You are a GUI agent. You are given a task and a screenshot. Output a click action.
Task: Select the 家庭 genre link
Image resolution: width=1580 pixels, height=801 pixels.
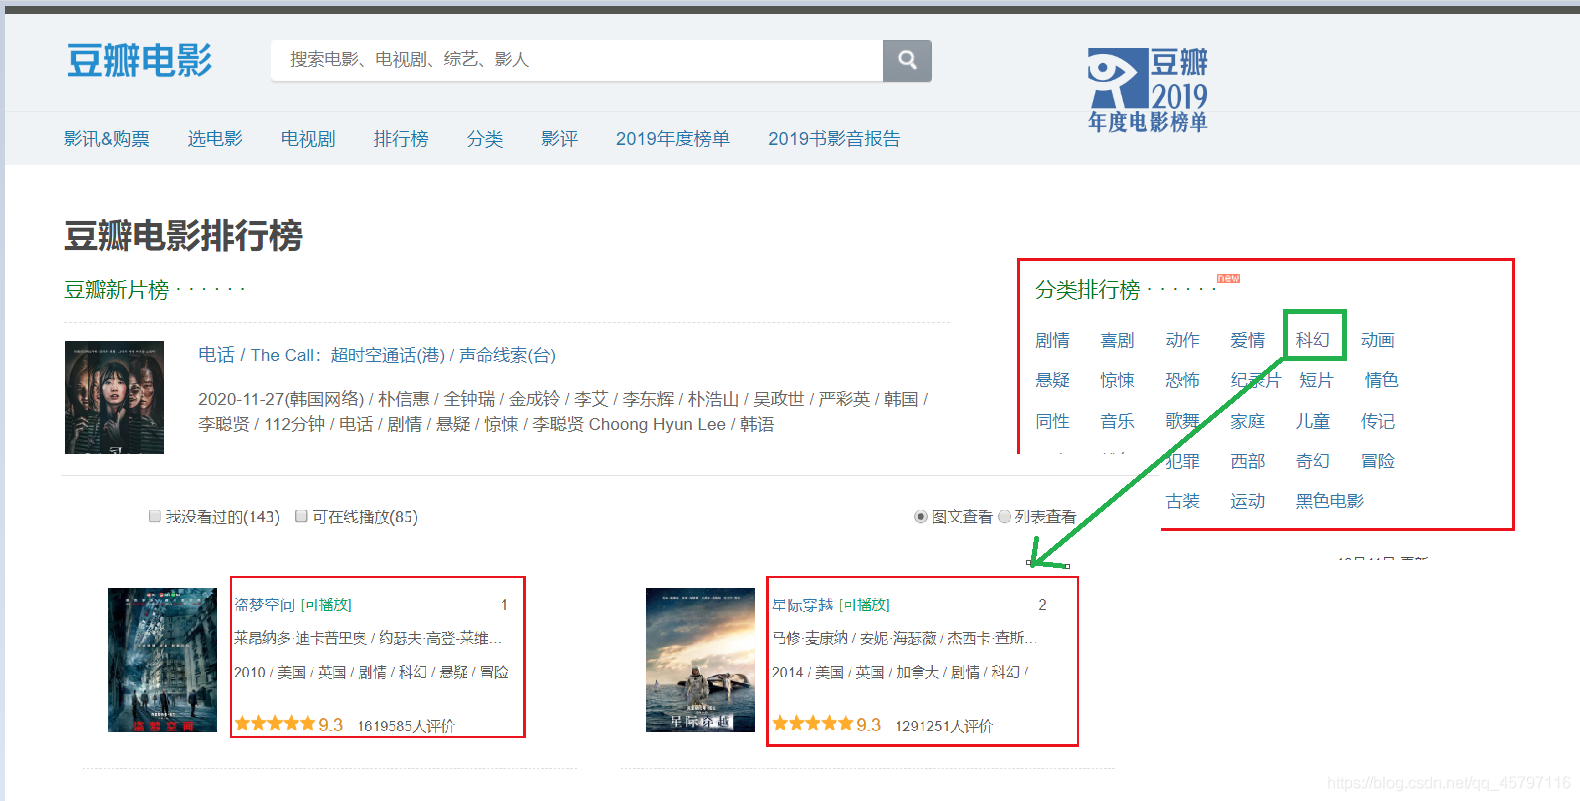pos(1247,421)
